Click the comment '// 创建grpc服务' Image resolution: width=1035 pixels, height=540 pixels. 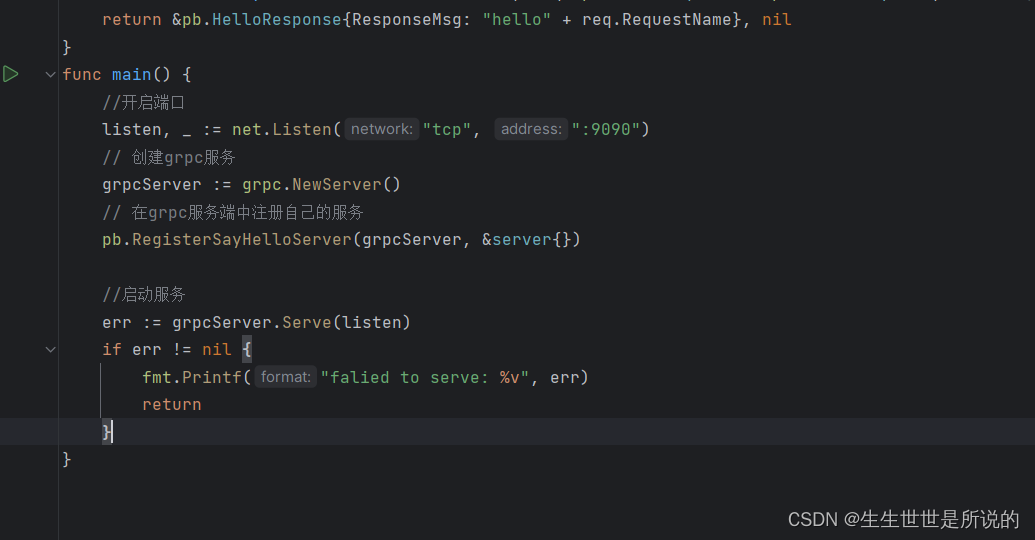click(x=168, y=157)
